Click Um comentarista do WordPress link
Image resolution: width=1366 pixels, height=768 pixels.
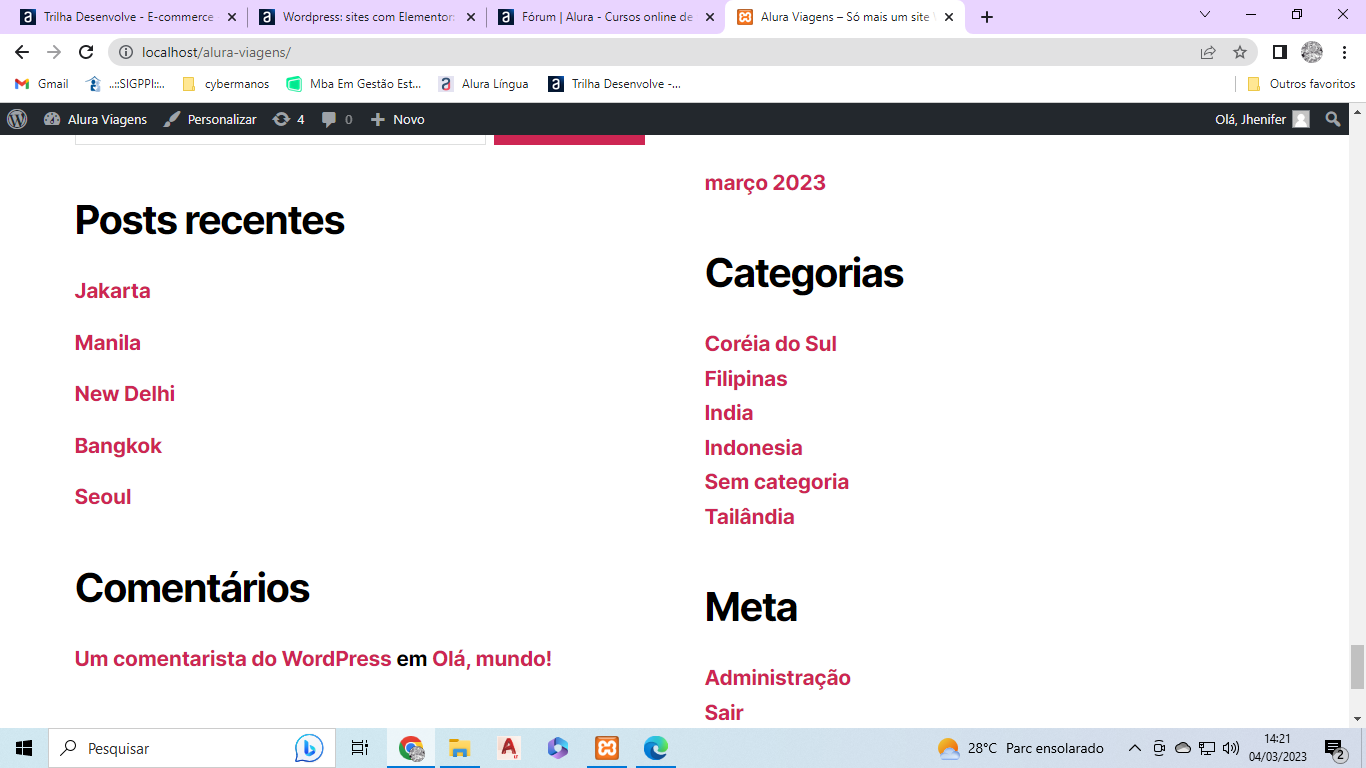tap(233, 659)
